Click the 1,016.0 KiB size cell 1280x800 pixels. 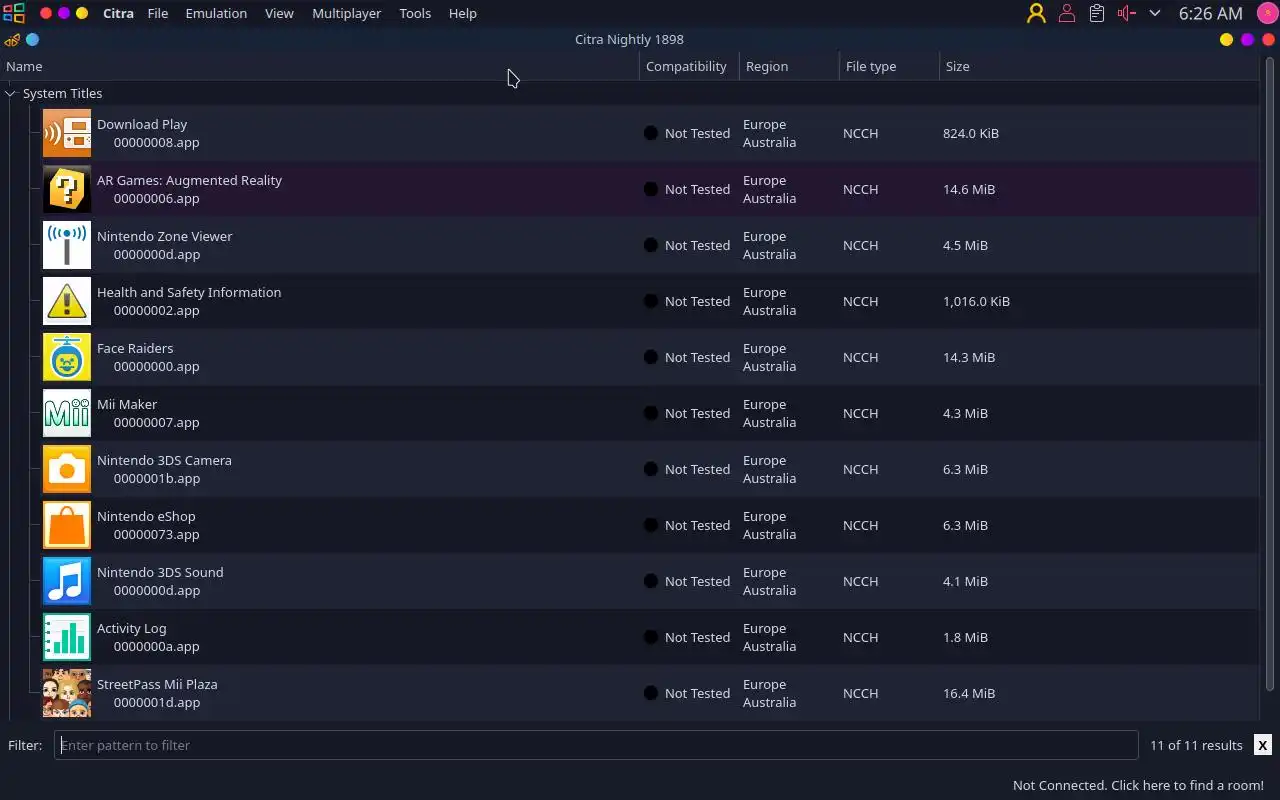(x=976, y=301)
